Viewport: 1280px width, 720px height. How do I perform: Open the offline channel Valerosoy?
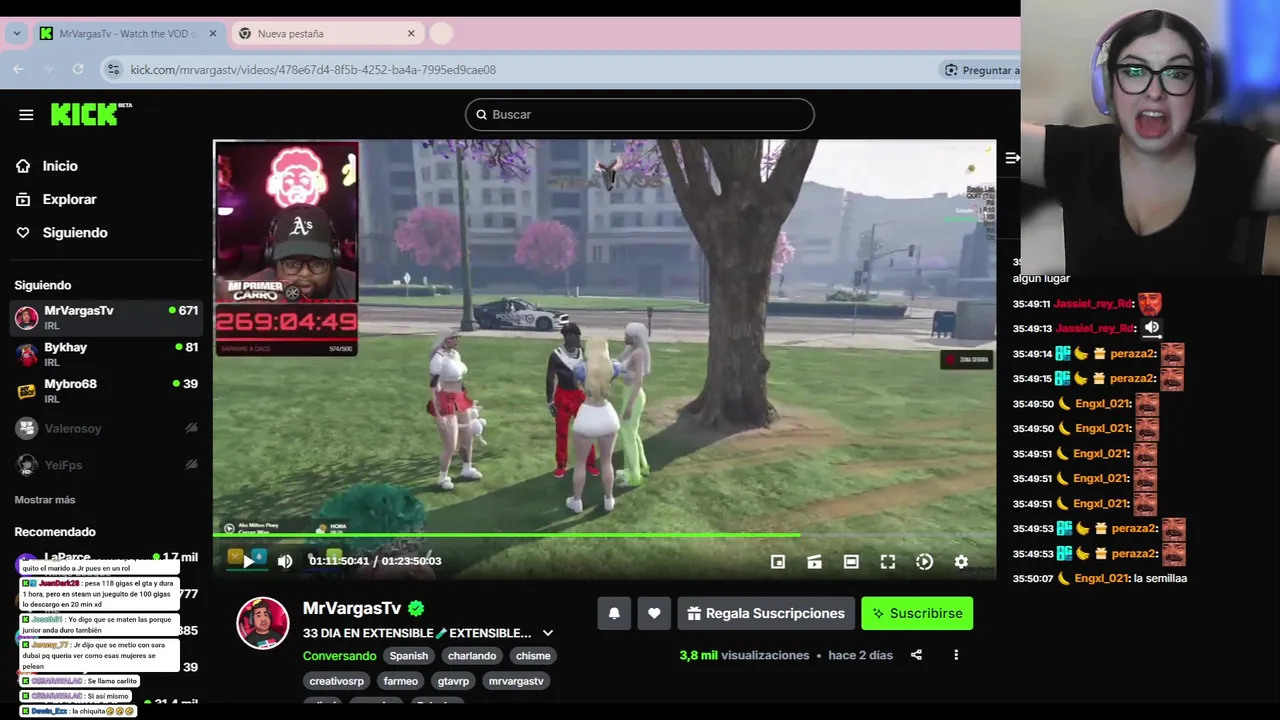click(106, 428)
